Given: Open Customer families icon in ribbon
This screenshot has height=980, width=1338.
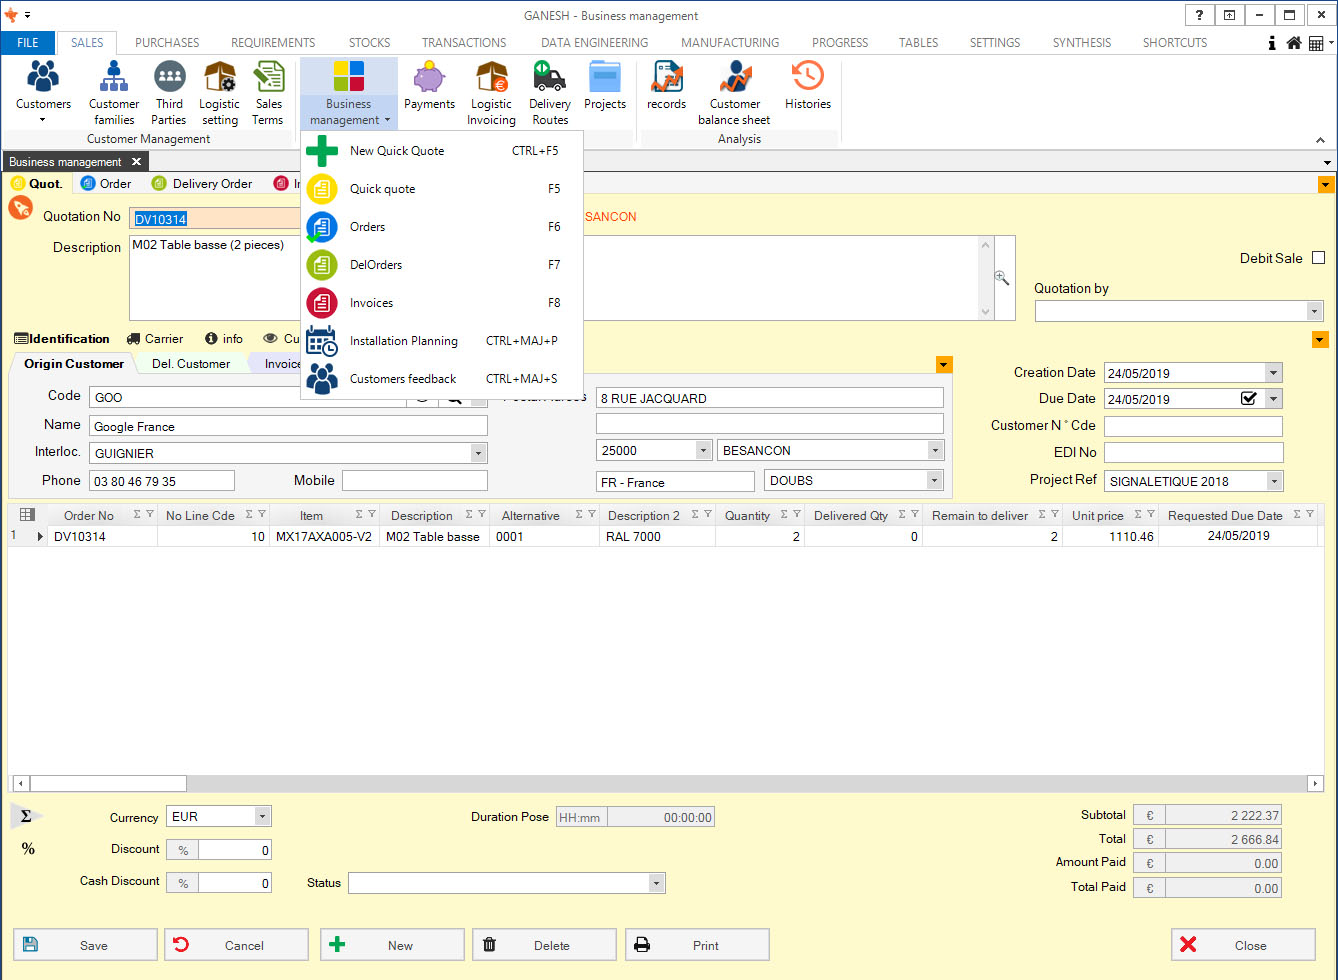Looking at the screenshot, I should 114,92.
